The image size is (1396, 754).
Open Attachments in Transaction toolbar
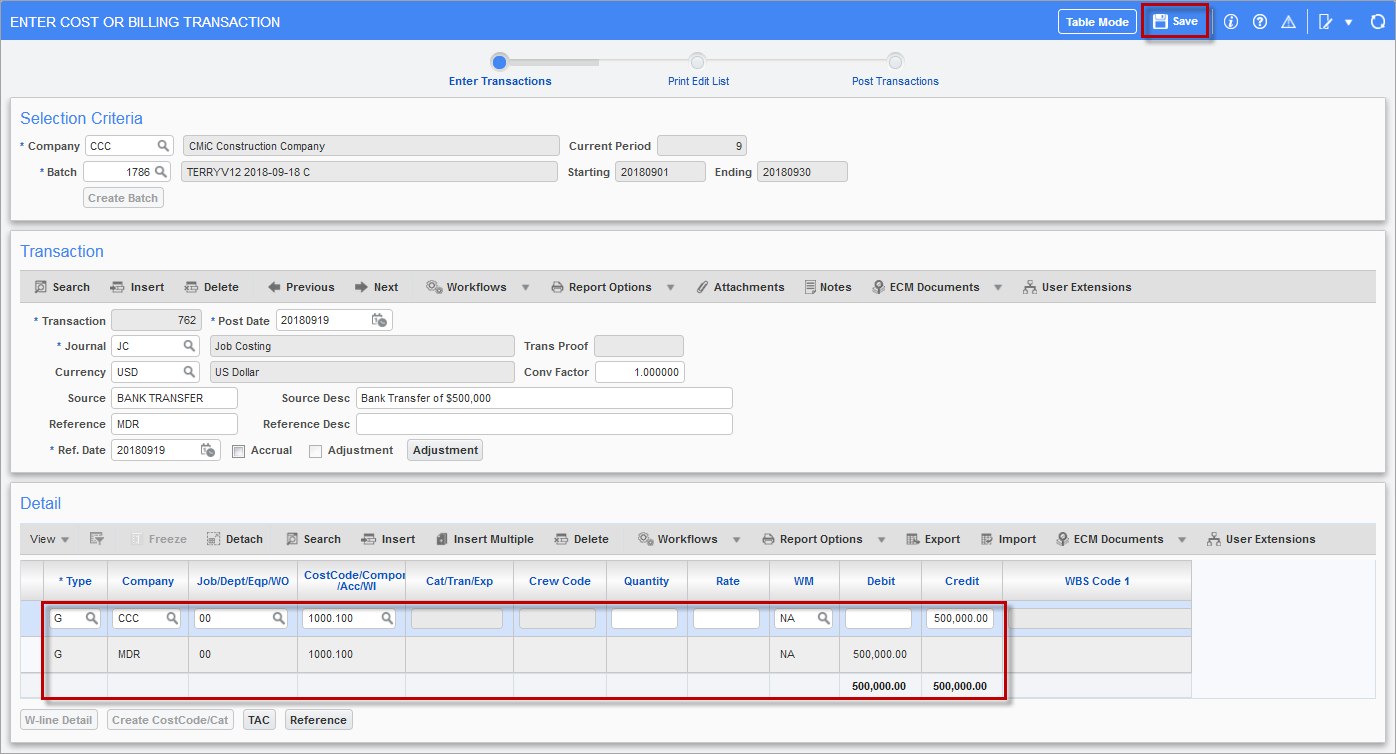740,287
